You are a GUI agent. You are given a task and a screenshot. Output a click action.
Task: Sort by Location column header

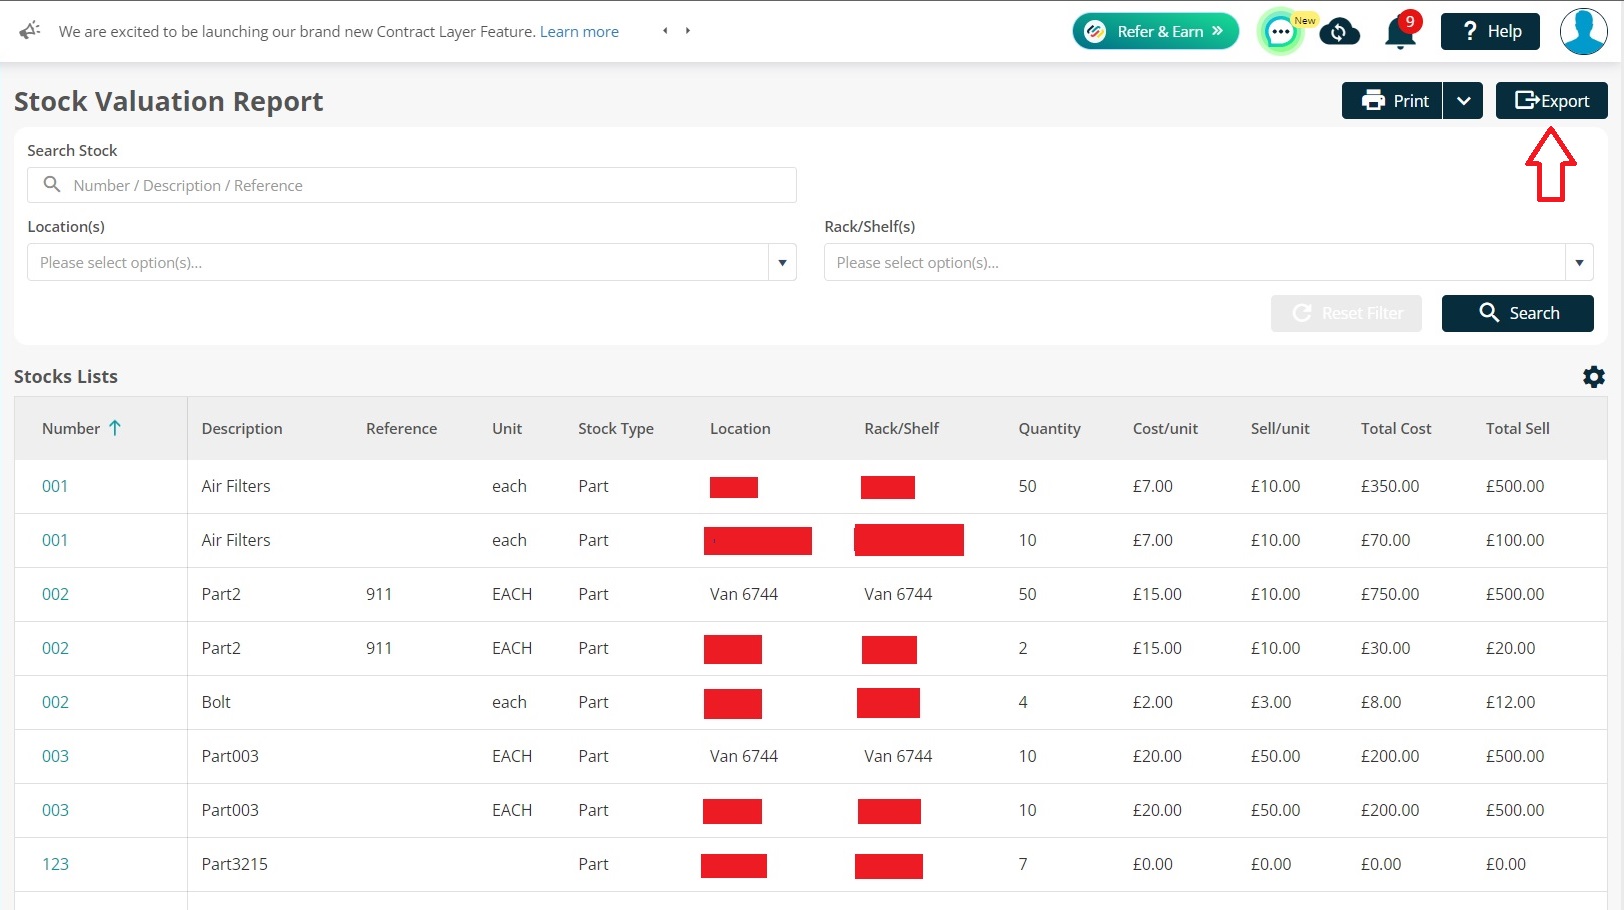tap(740, 428)
